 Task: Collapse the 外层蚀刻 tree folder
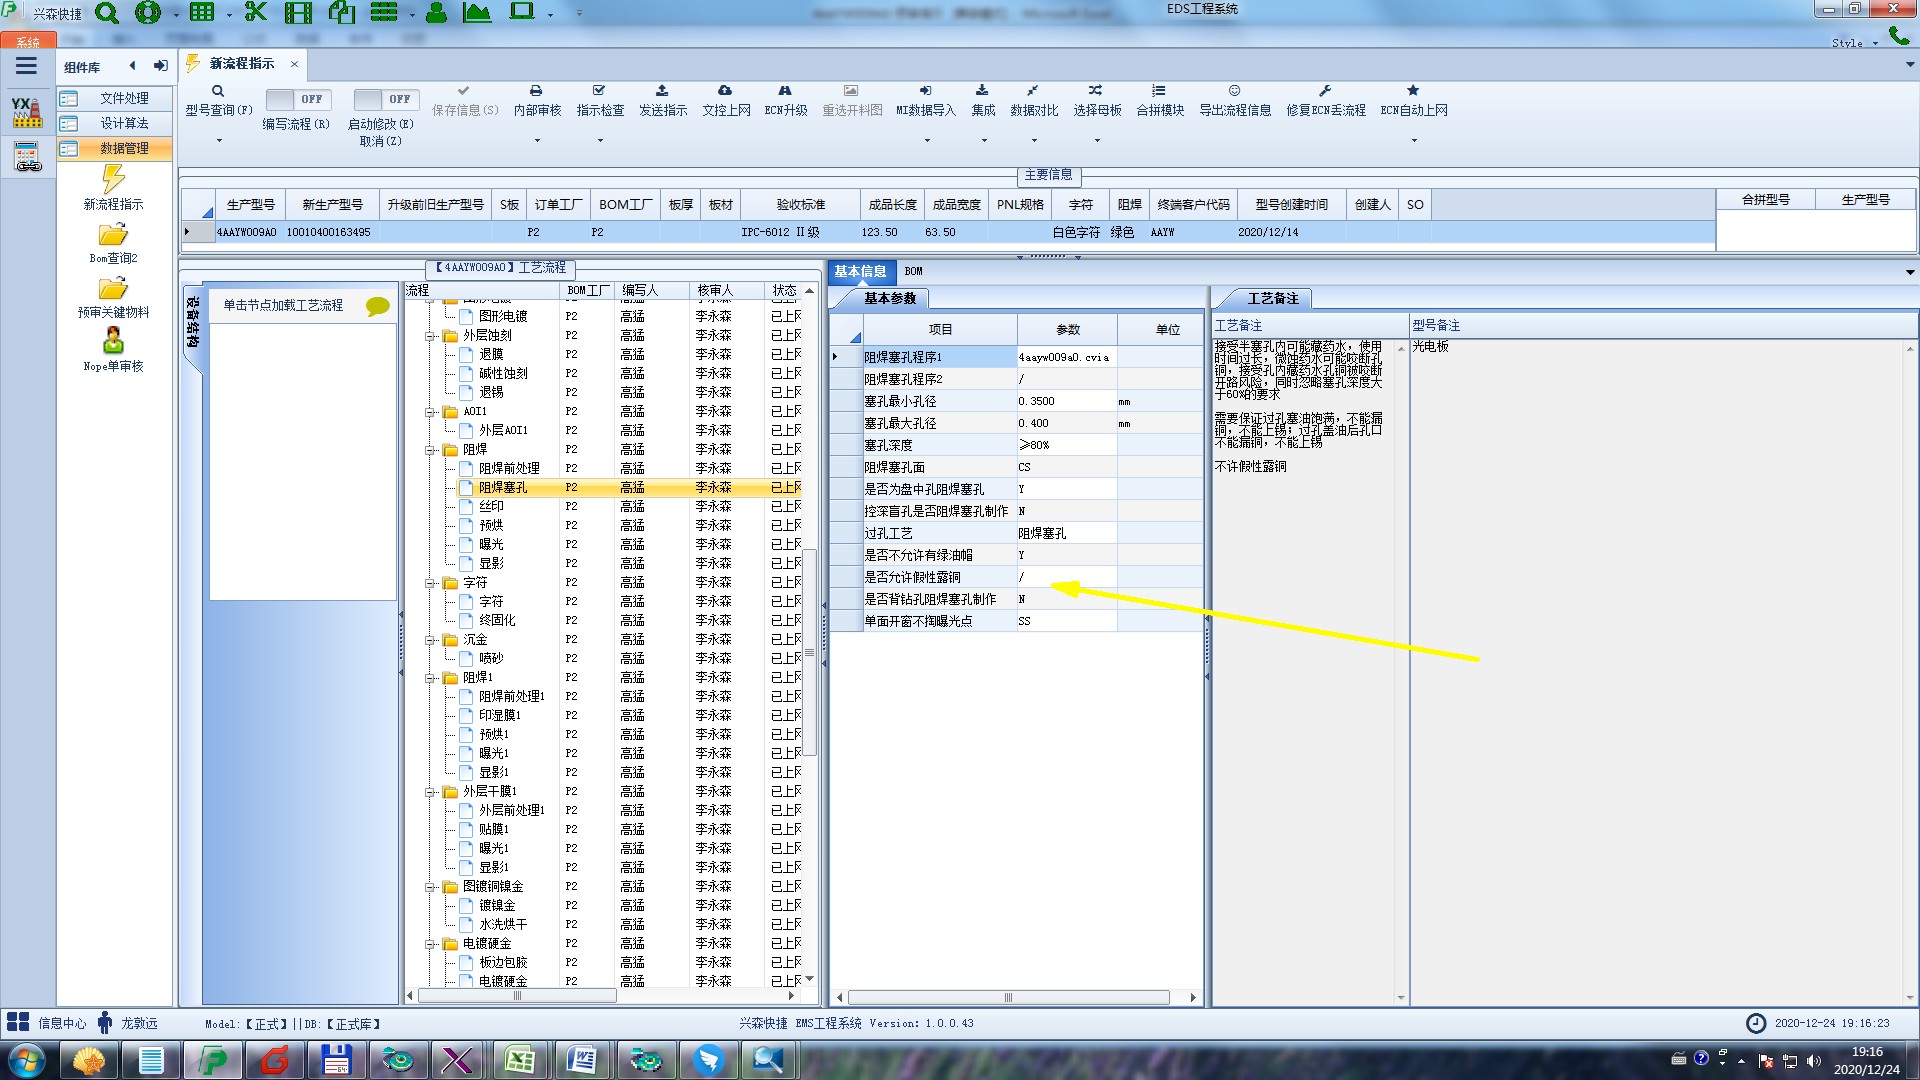coord(430,336)
